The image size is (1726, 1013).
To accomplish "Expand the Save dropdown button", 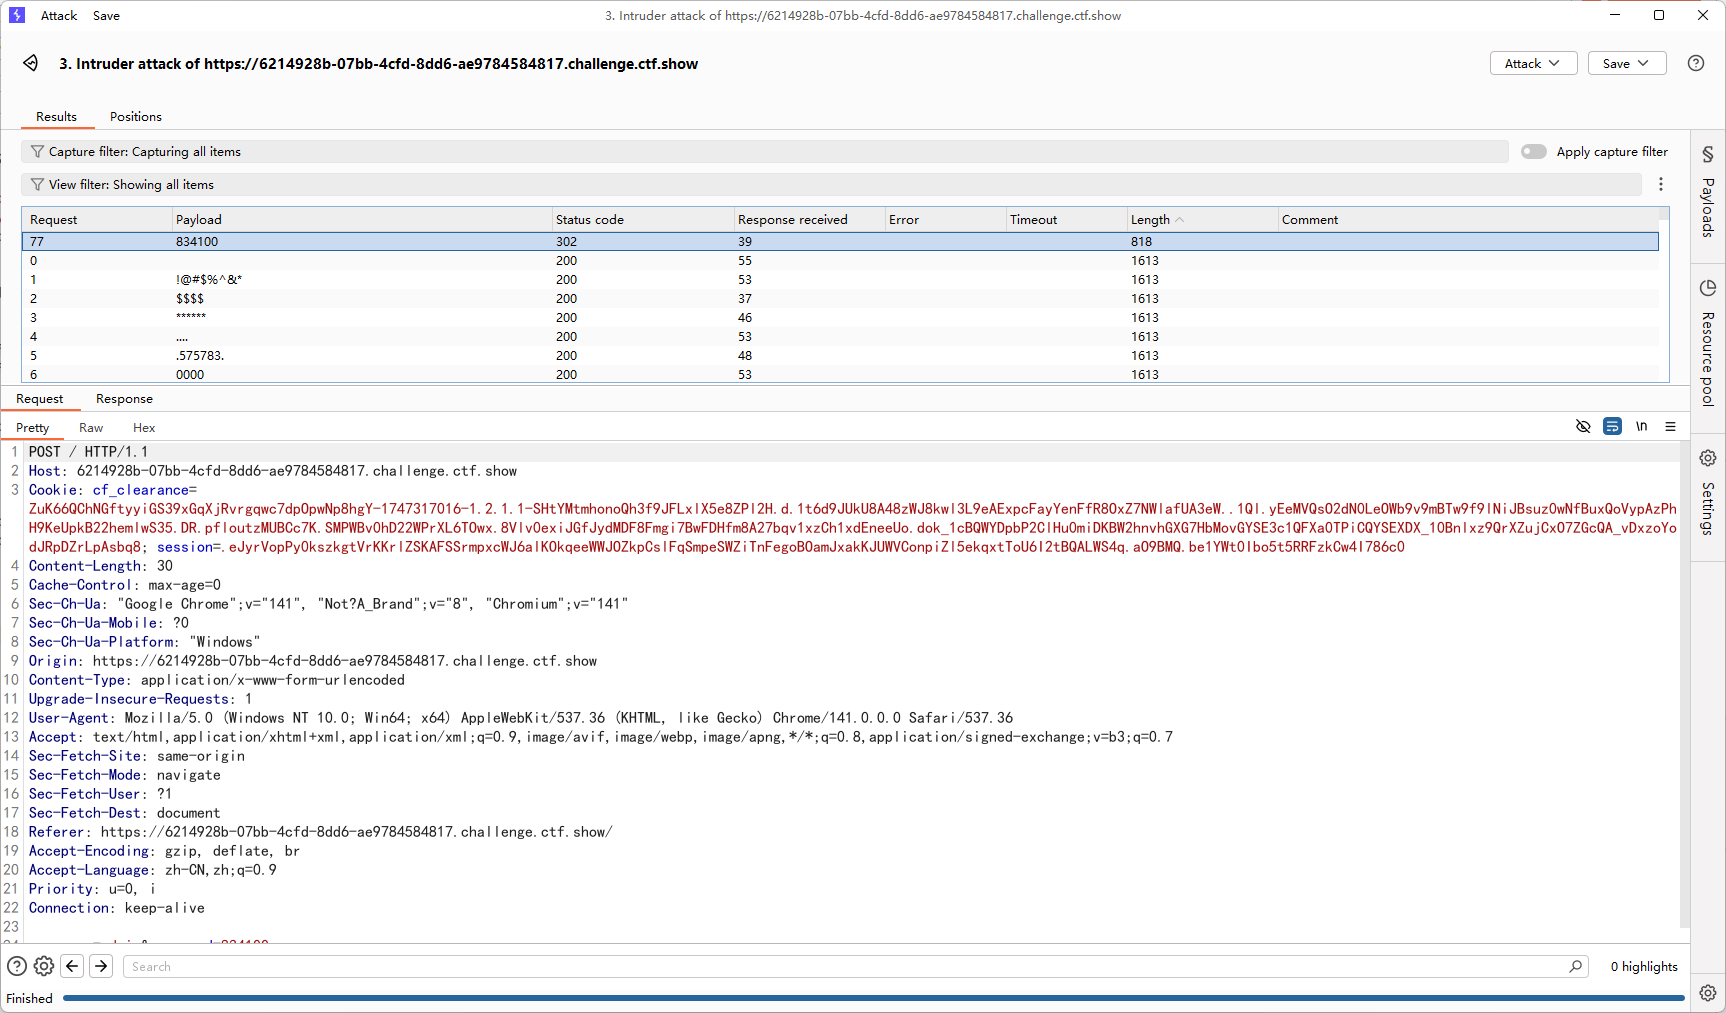I will click(x=1626, y=63).
